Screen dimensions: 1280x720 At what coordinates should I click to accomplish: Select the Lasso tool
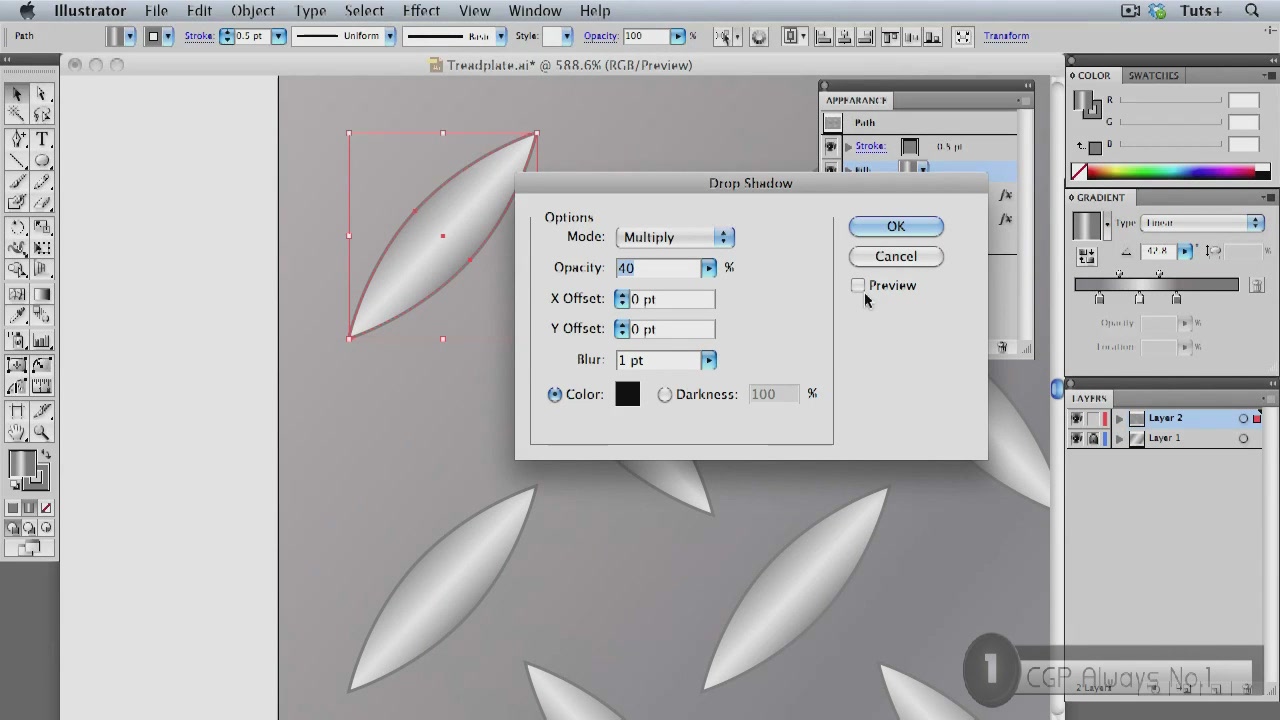click(x=42, y=114)
